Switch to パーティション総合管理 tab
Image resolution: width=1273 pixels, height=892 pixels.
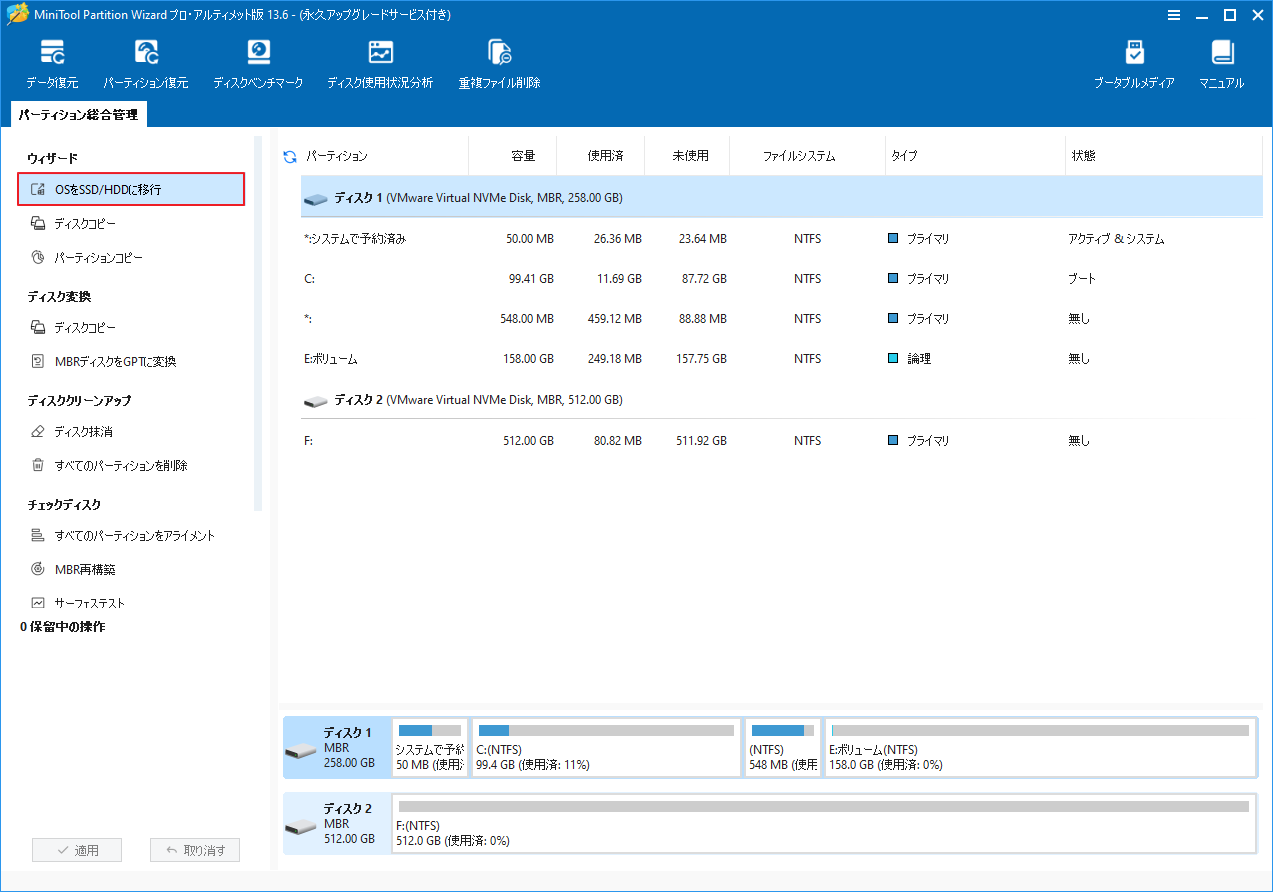[77, 114]
